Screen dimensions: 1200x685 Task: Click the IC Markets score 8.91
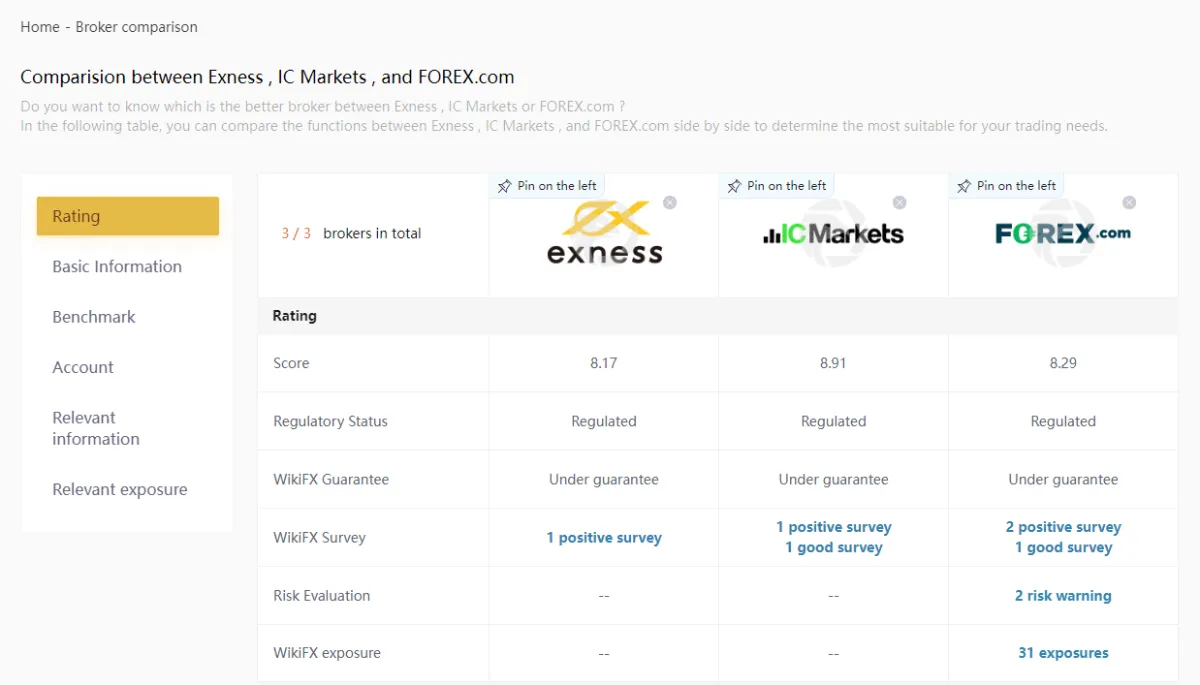point(833,363)
